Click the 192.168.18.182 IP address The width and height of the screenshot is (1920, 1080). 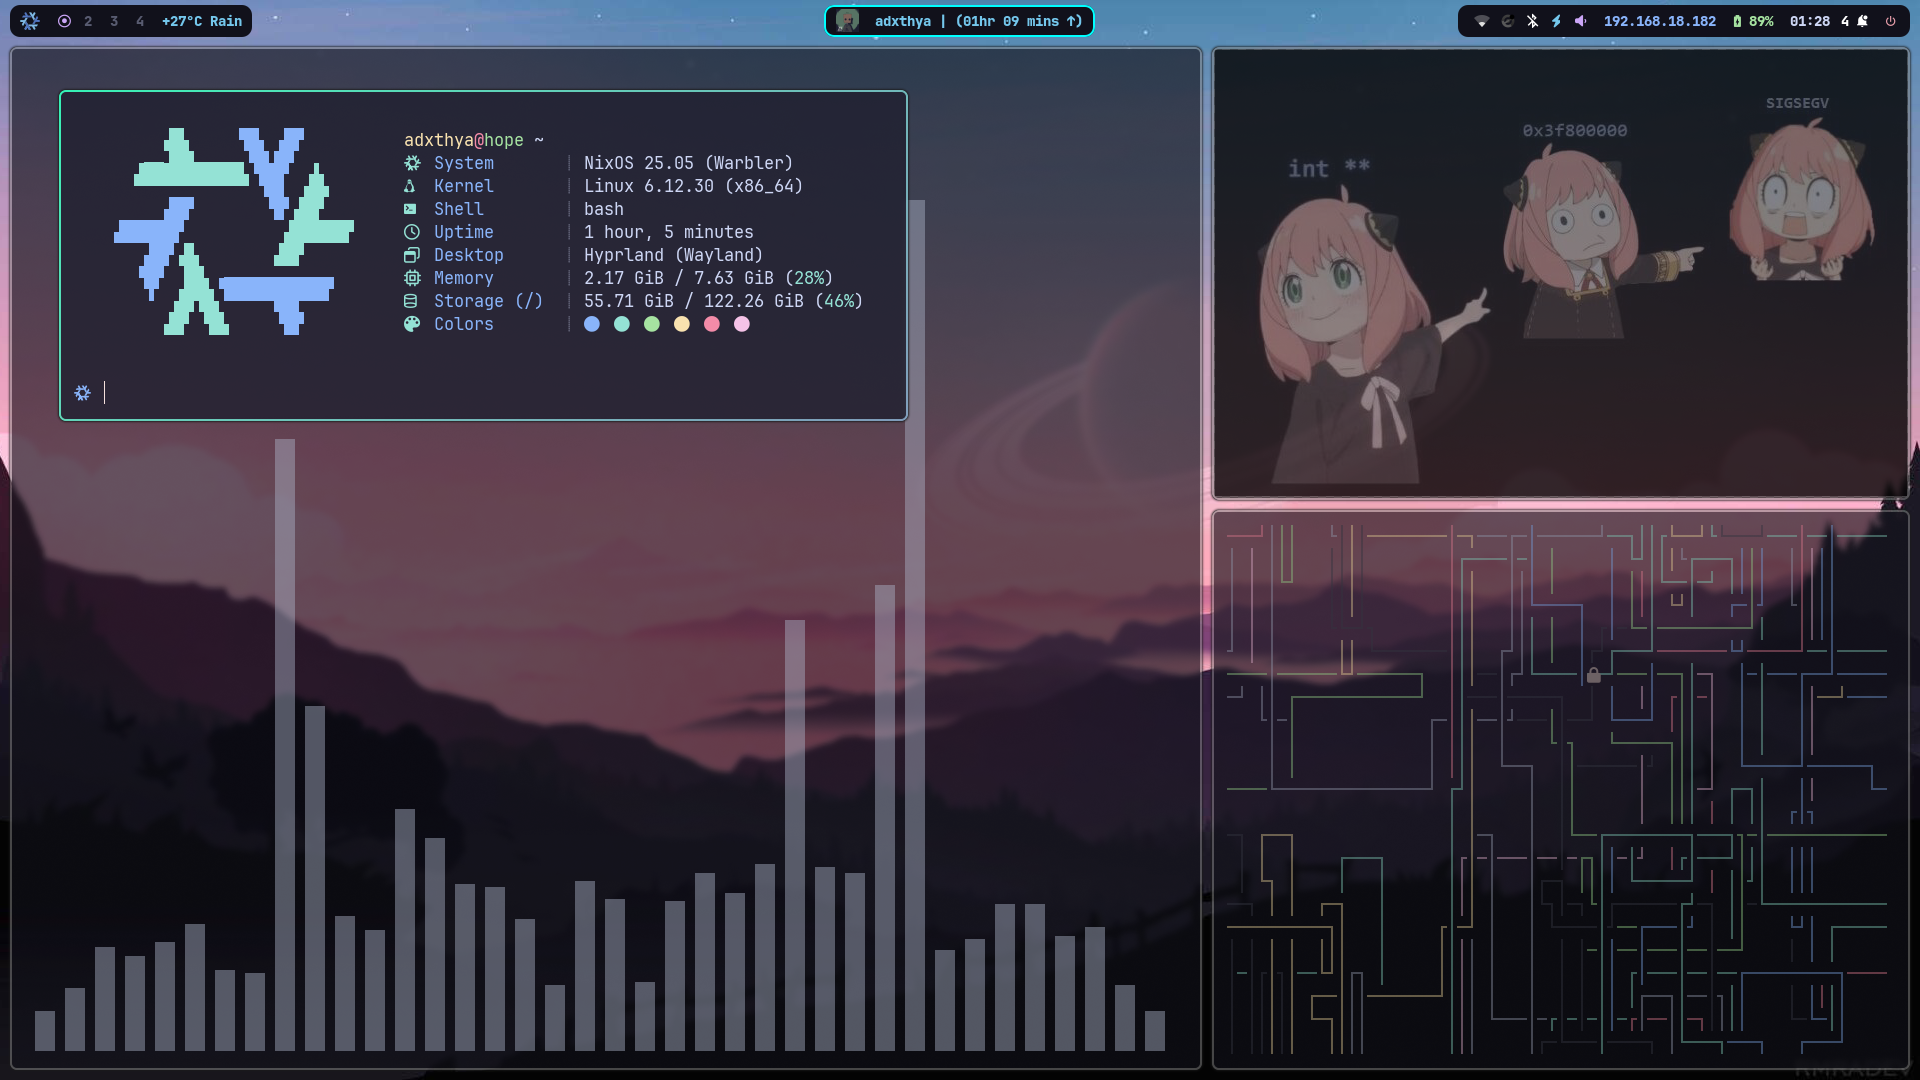click(x=1660, y=21)
